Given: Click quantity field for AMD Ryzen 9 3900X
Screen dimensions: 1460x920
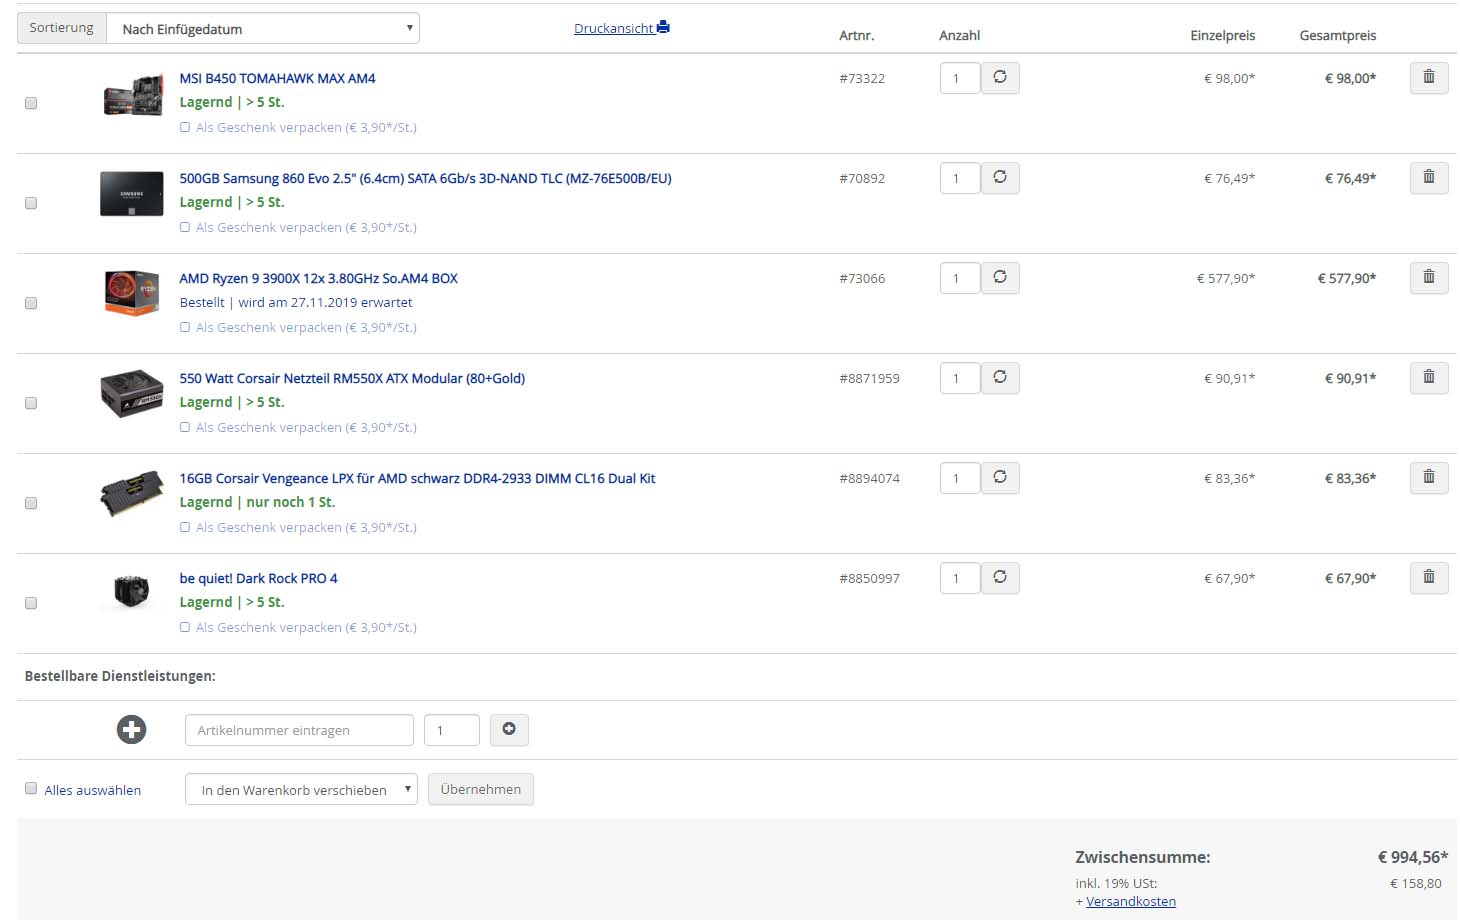Looking at the screenshot, I should click(960, 278).
